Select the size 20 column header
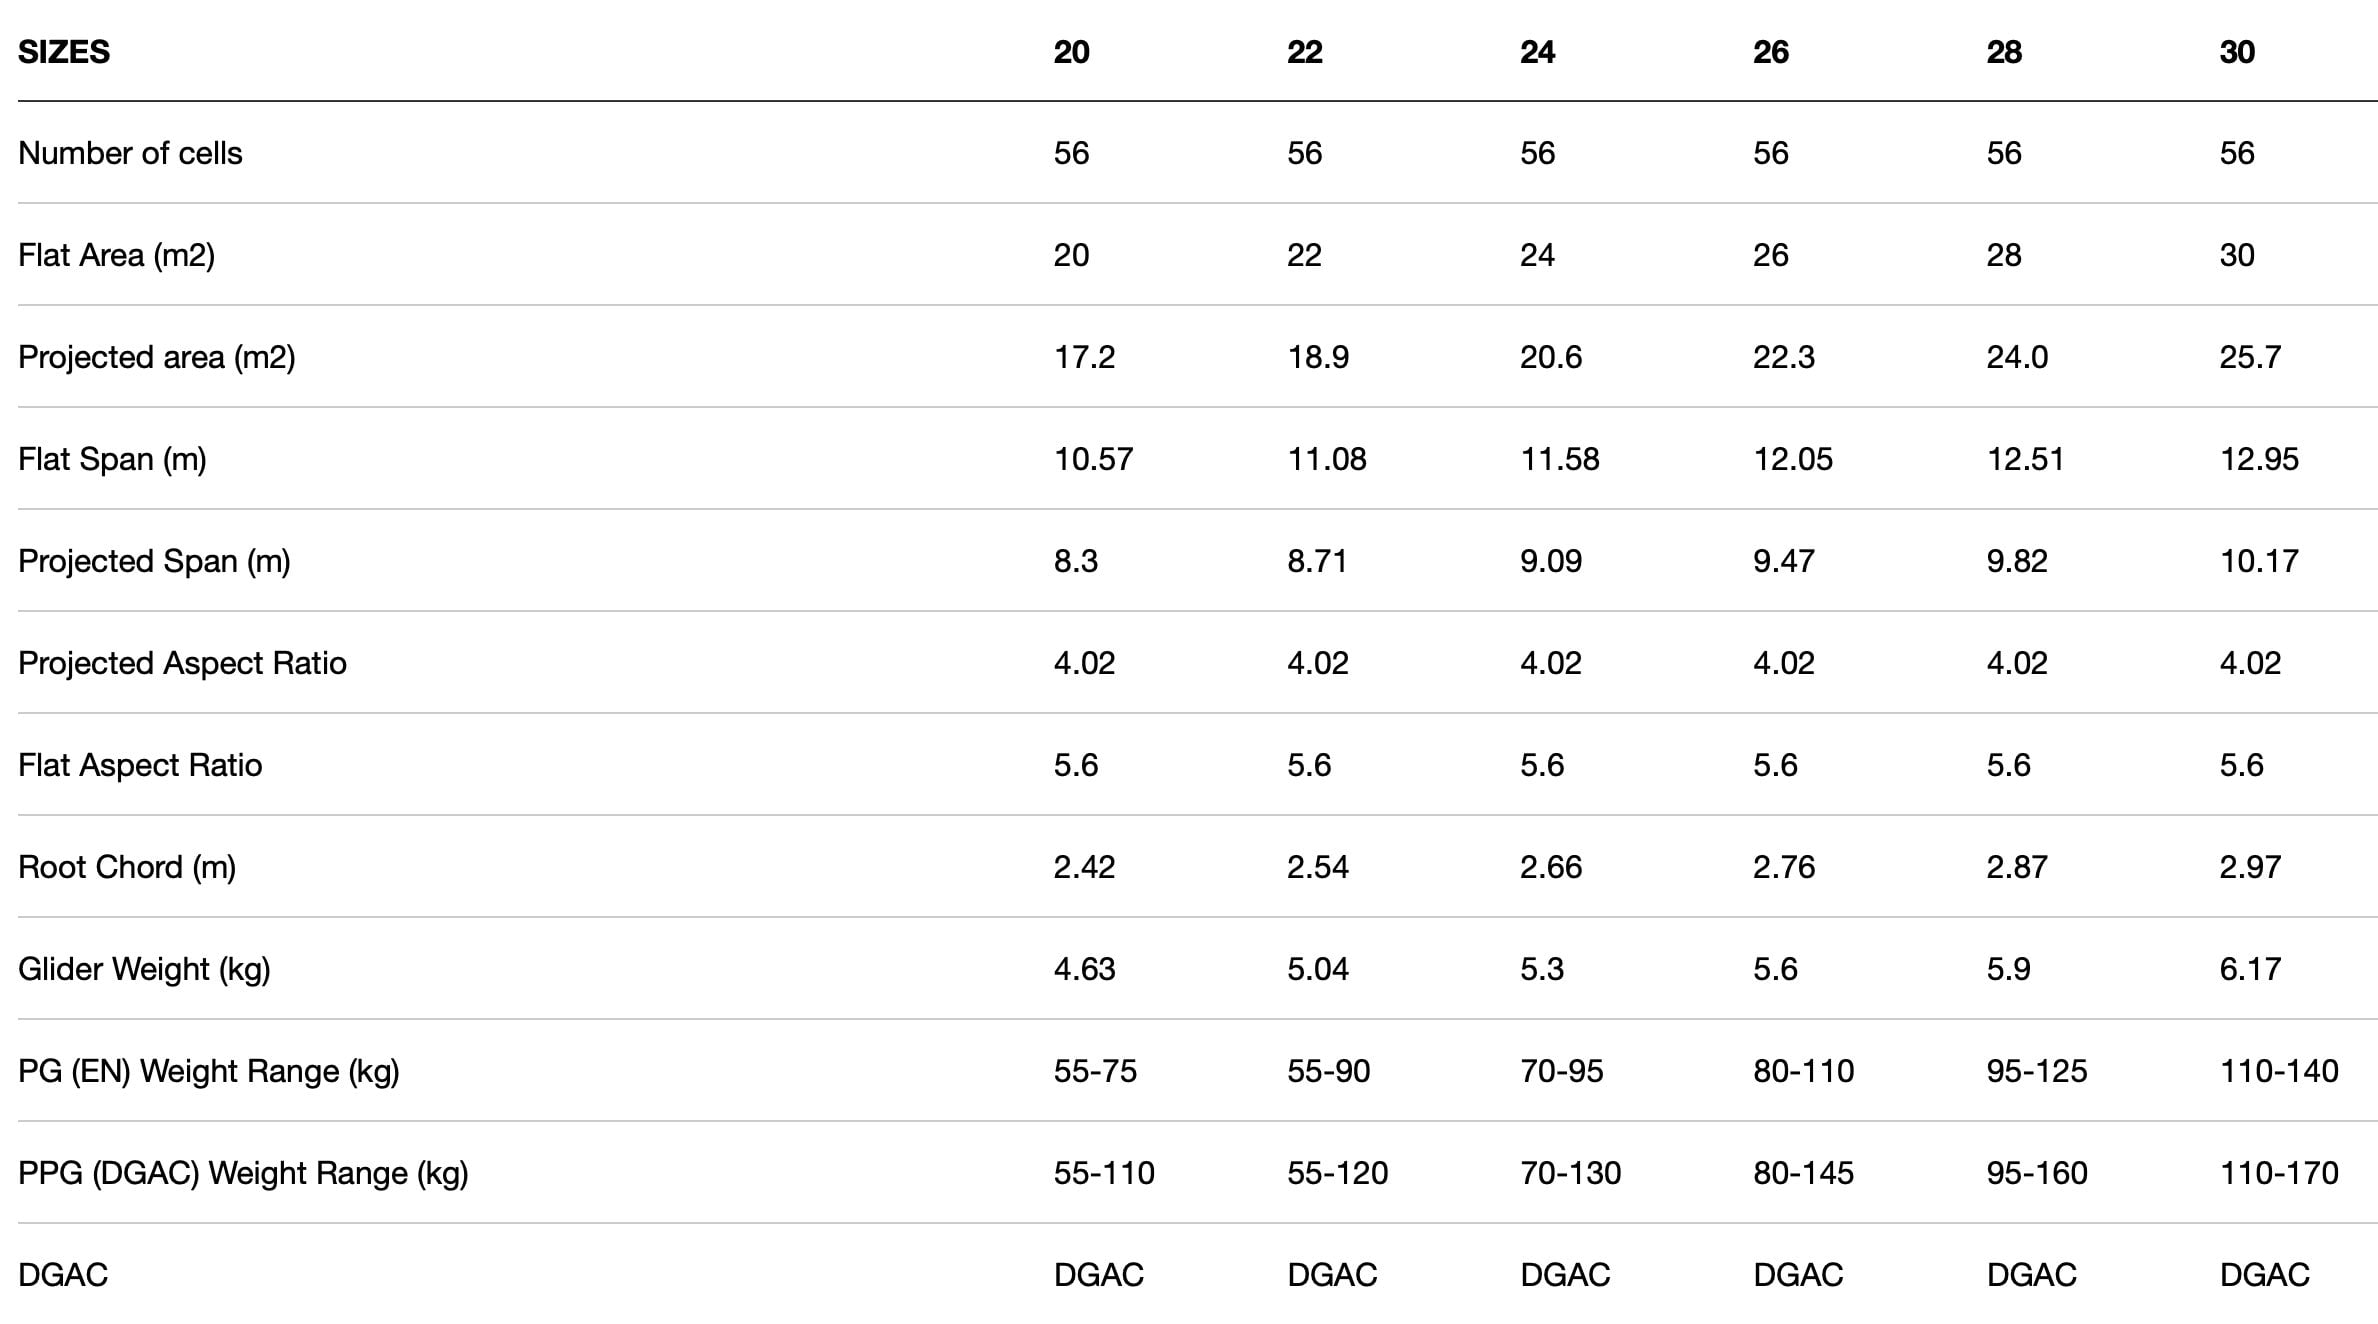 tap(1071, 52)
